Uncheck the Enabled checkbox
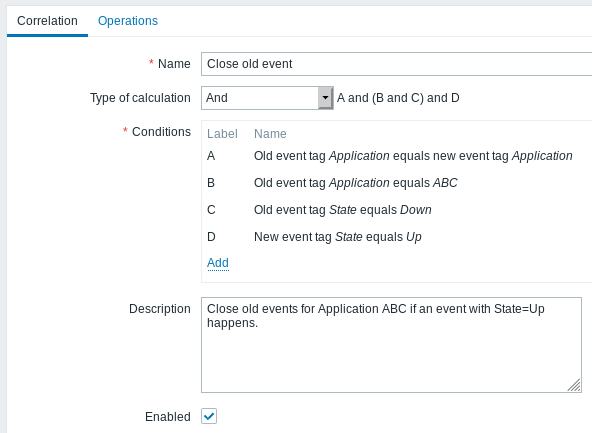Image resolution: width=592 pixels, height=433 pixels. pyautogui.click(x=209, y=416)
